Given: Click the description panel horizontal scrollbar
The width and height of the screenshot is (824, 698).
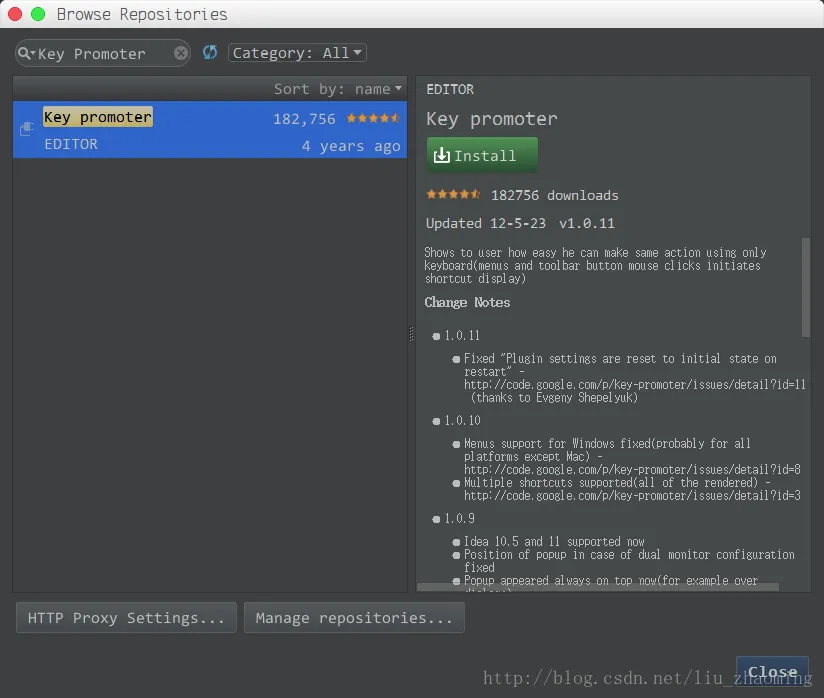Looking at the screenshot, I should click(600, 588).
